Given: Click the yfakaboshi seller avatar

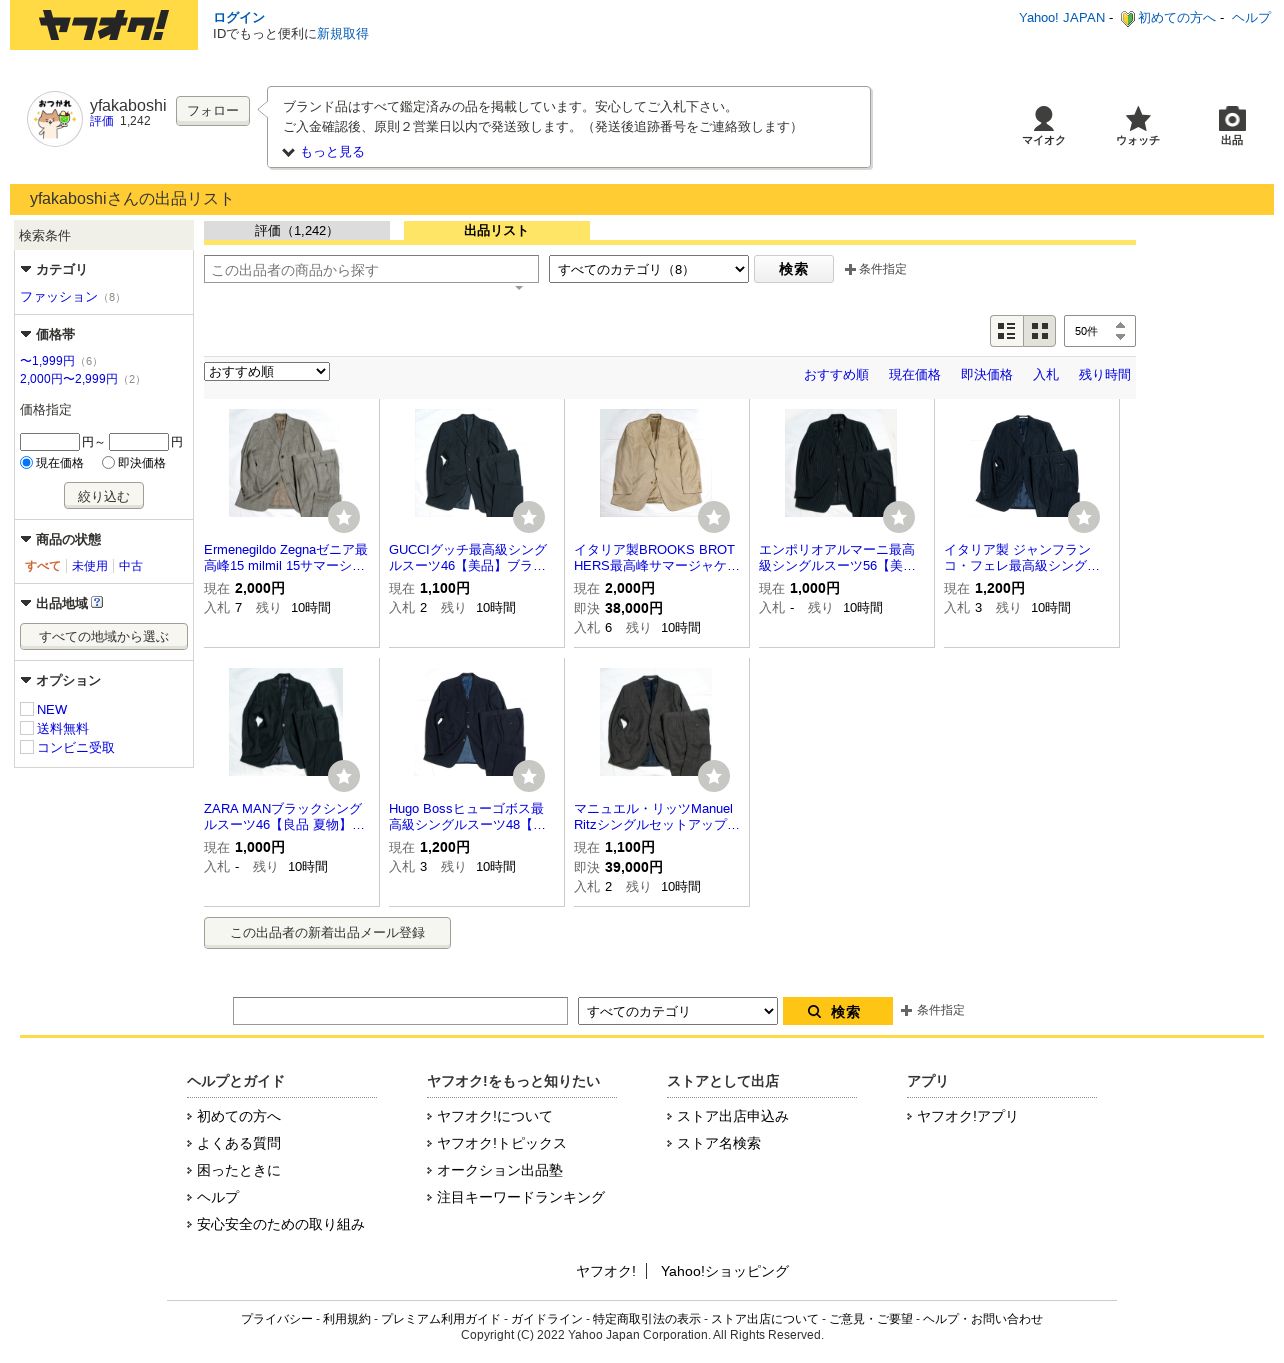Looking at the screenshot, I should (x=55, y=119).
